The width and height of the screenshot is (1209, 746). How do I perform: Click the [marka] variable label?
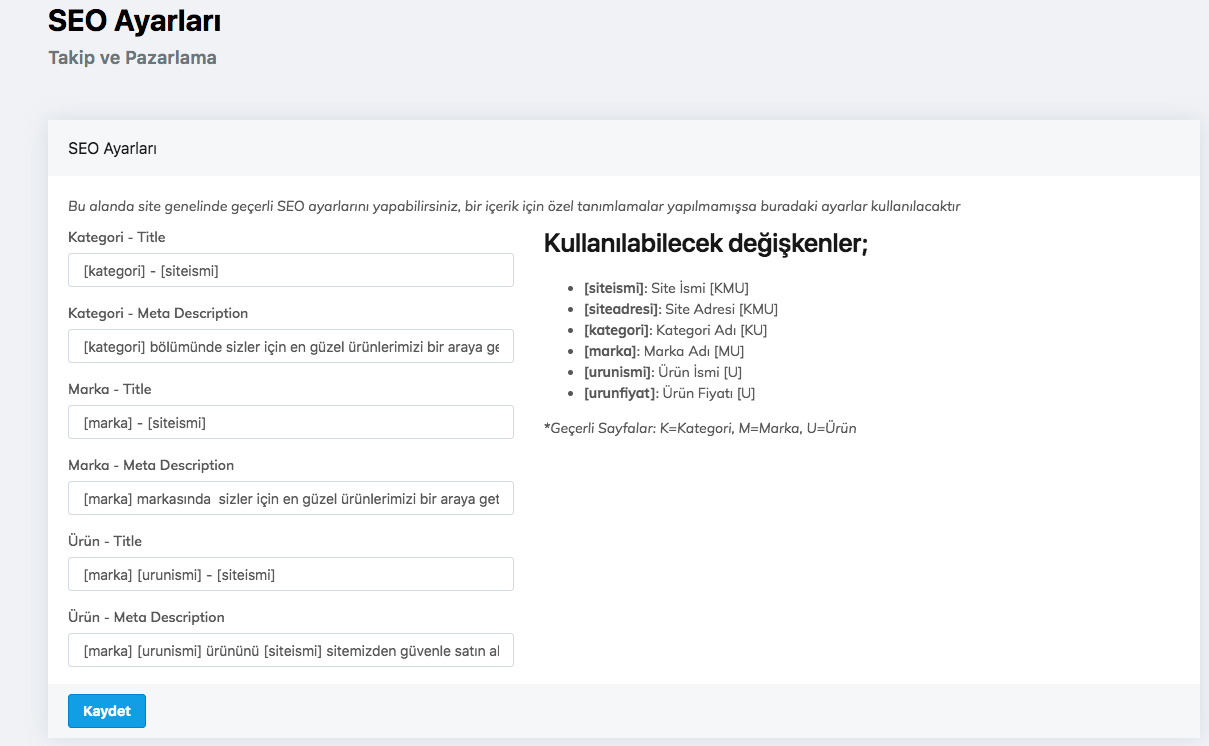[x=640, y=351]
